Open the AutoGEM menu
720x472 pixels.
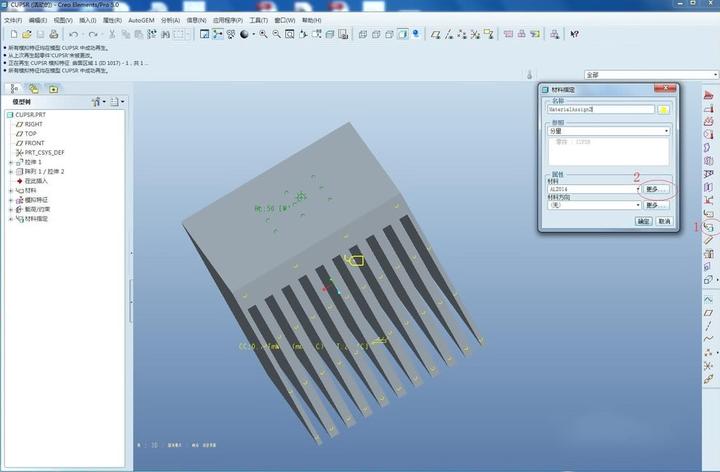click(x=141, y=21)
